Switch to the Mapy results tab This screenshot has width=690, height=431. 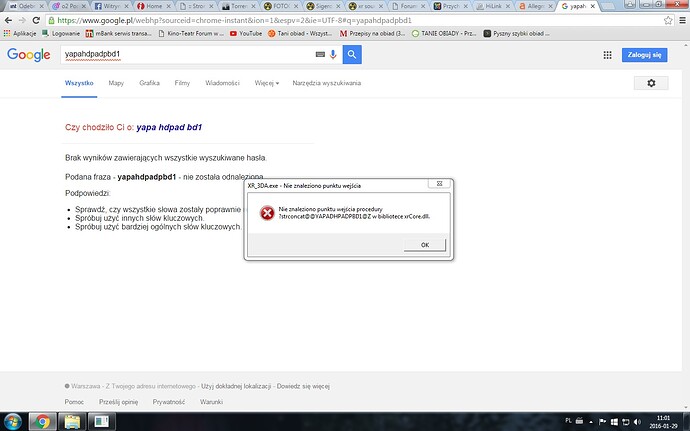click(116, 83)
